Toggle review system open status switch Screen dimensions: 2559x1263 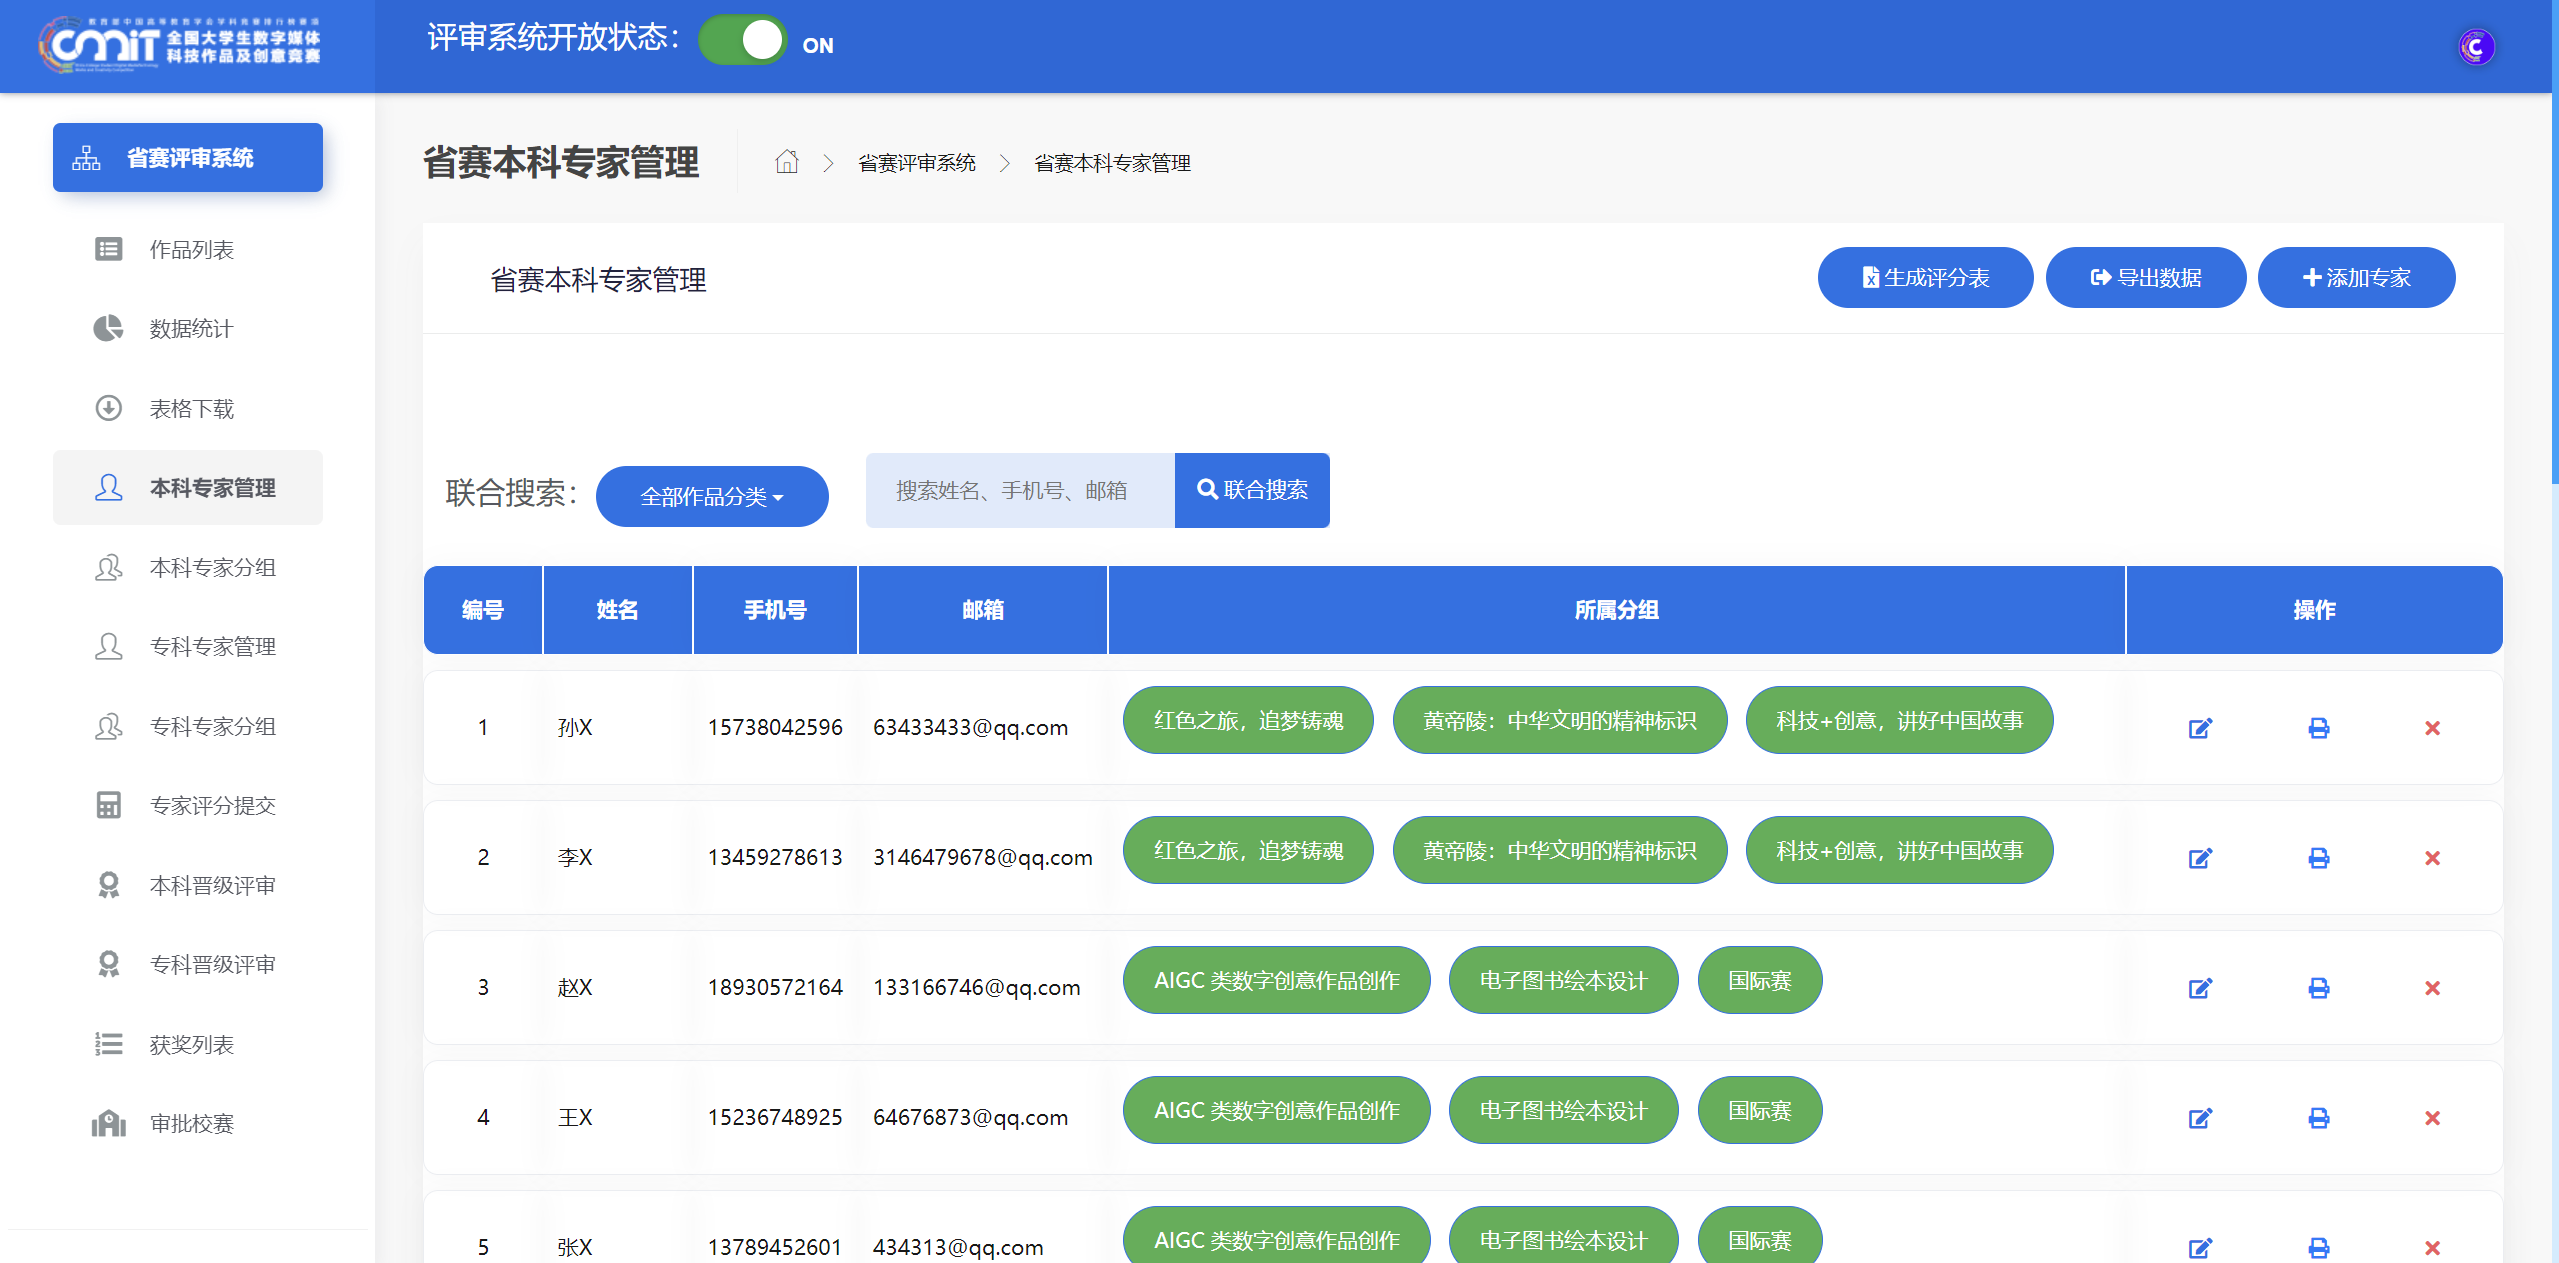[x=743, y=42]
